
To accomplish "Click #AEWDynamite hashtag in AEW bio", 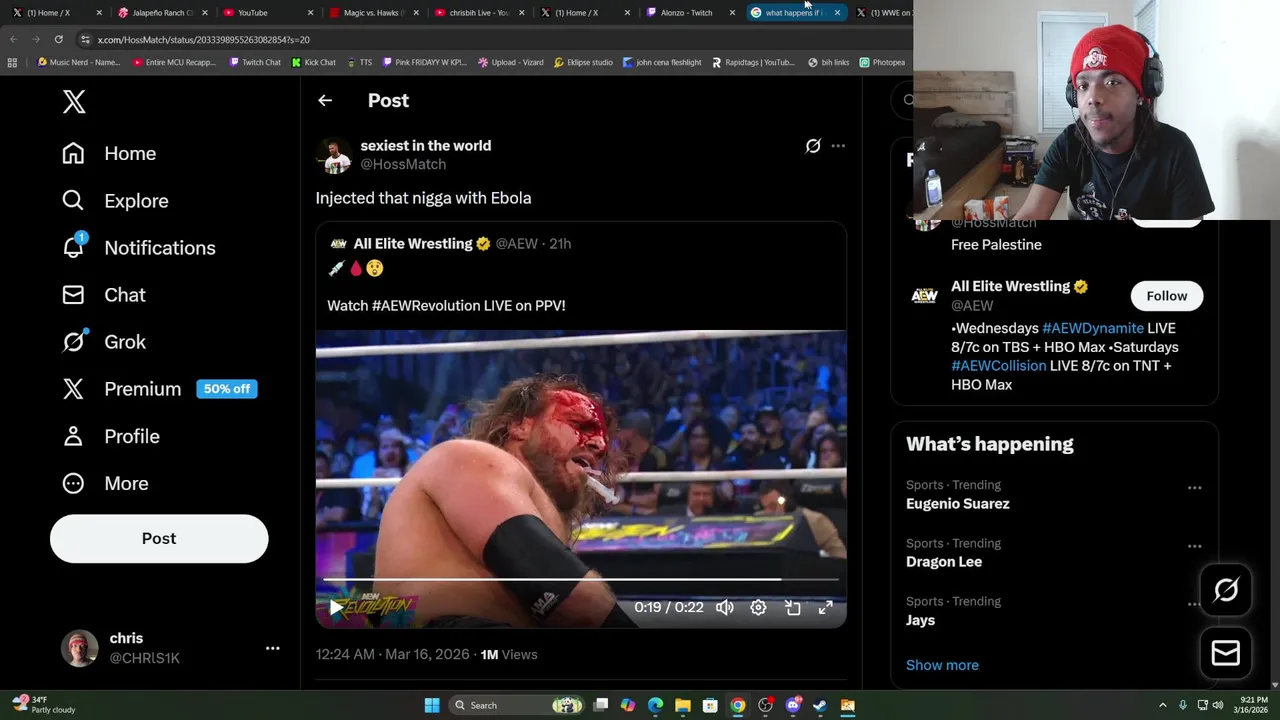I will point(1093,328).
